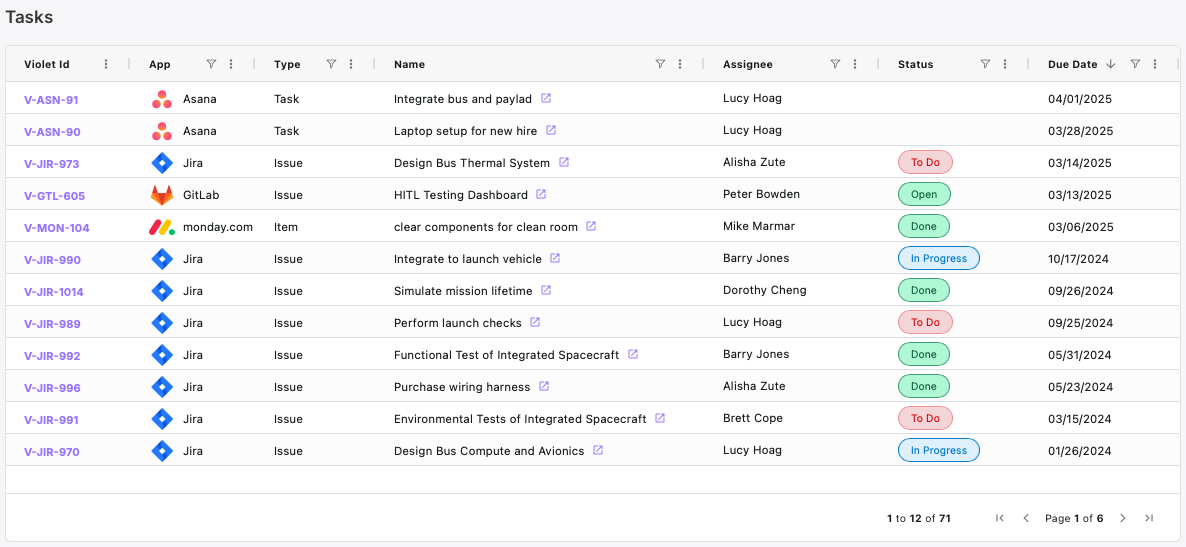Open external link for Purchase wiring harness

[544, 386]
